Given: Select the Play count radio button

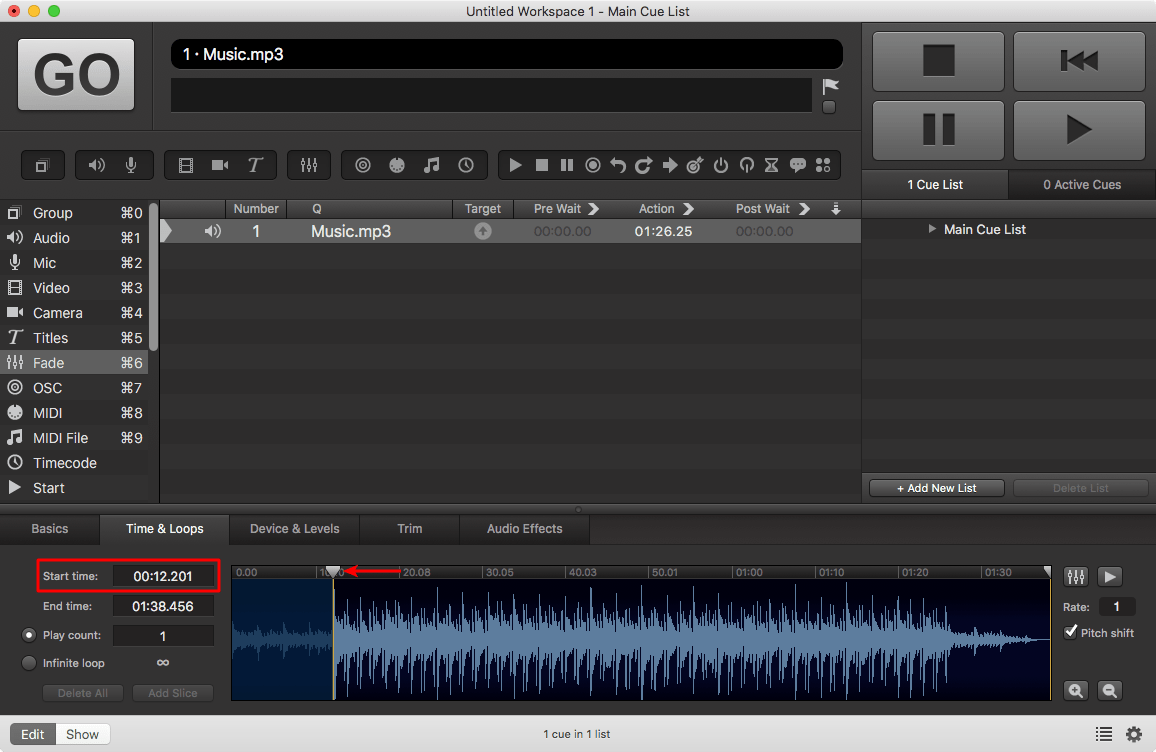Looking at the screenshot, I should point(29,635).
